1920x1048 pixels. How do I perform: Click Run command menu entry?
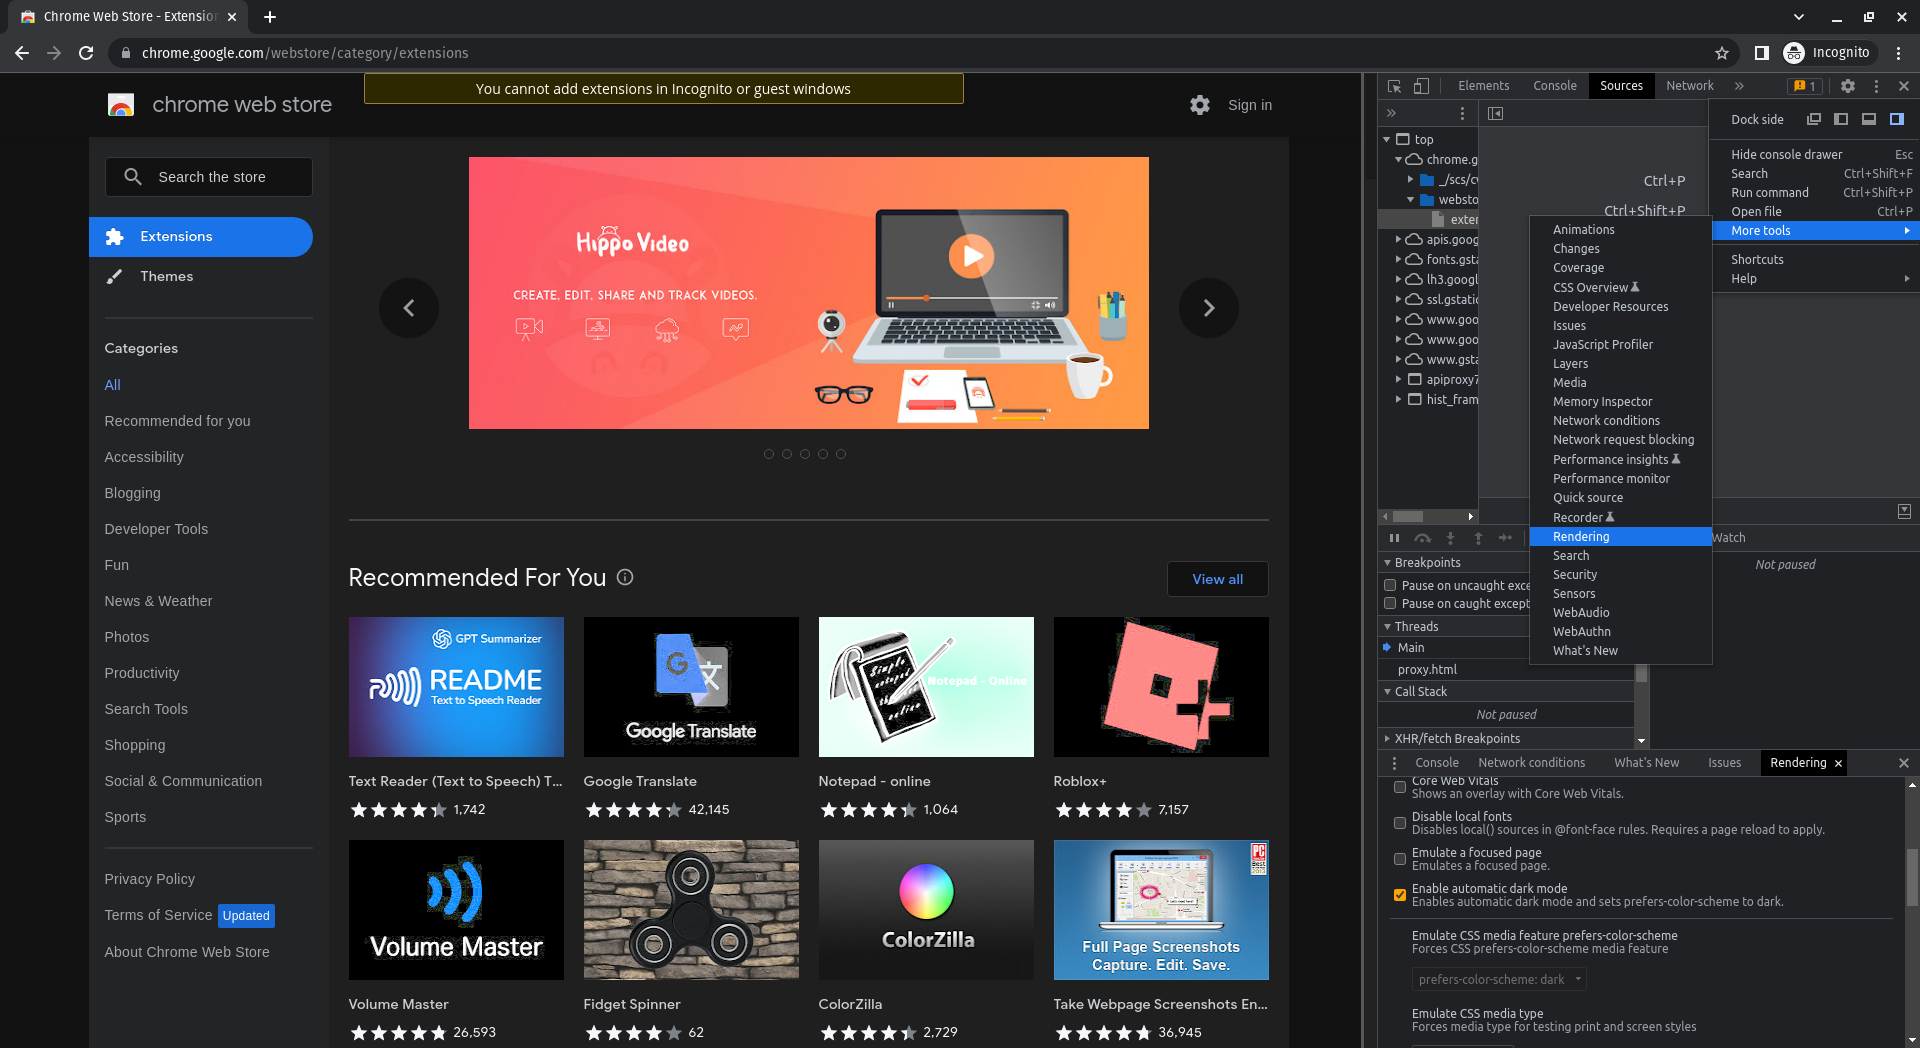click(1815, 193)
